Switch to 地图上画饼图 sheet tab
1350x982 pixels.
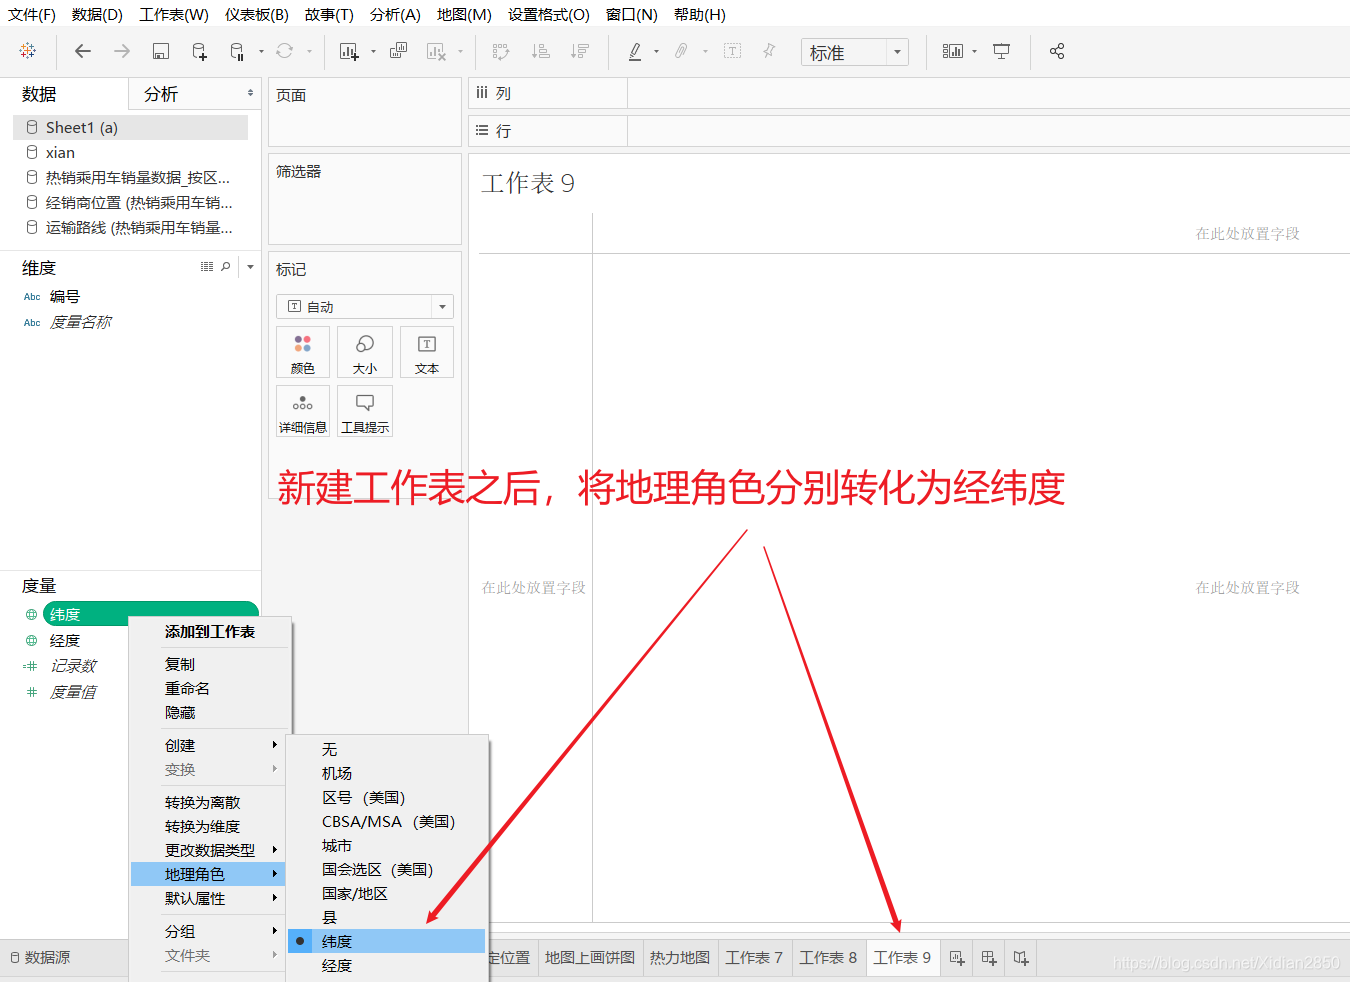pos(590,958)
